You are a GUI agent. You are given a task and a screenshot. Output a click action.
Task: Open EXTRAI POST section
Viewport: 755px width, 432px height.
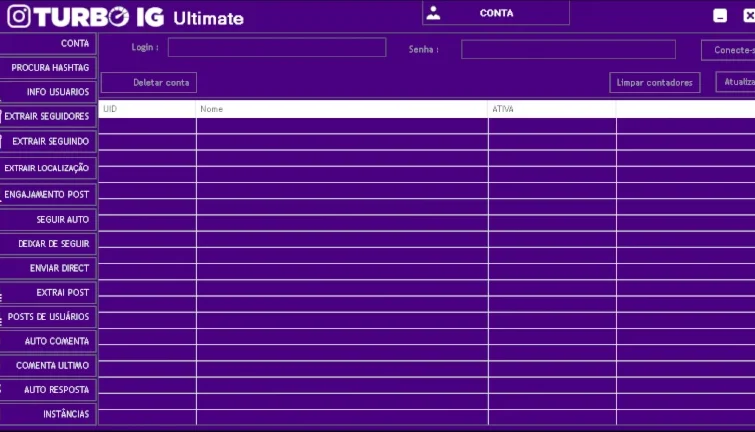(x=48, y=292)
